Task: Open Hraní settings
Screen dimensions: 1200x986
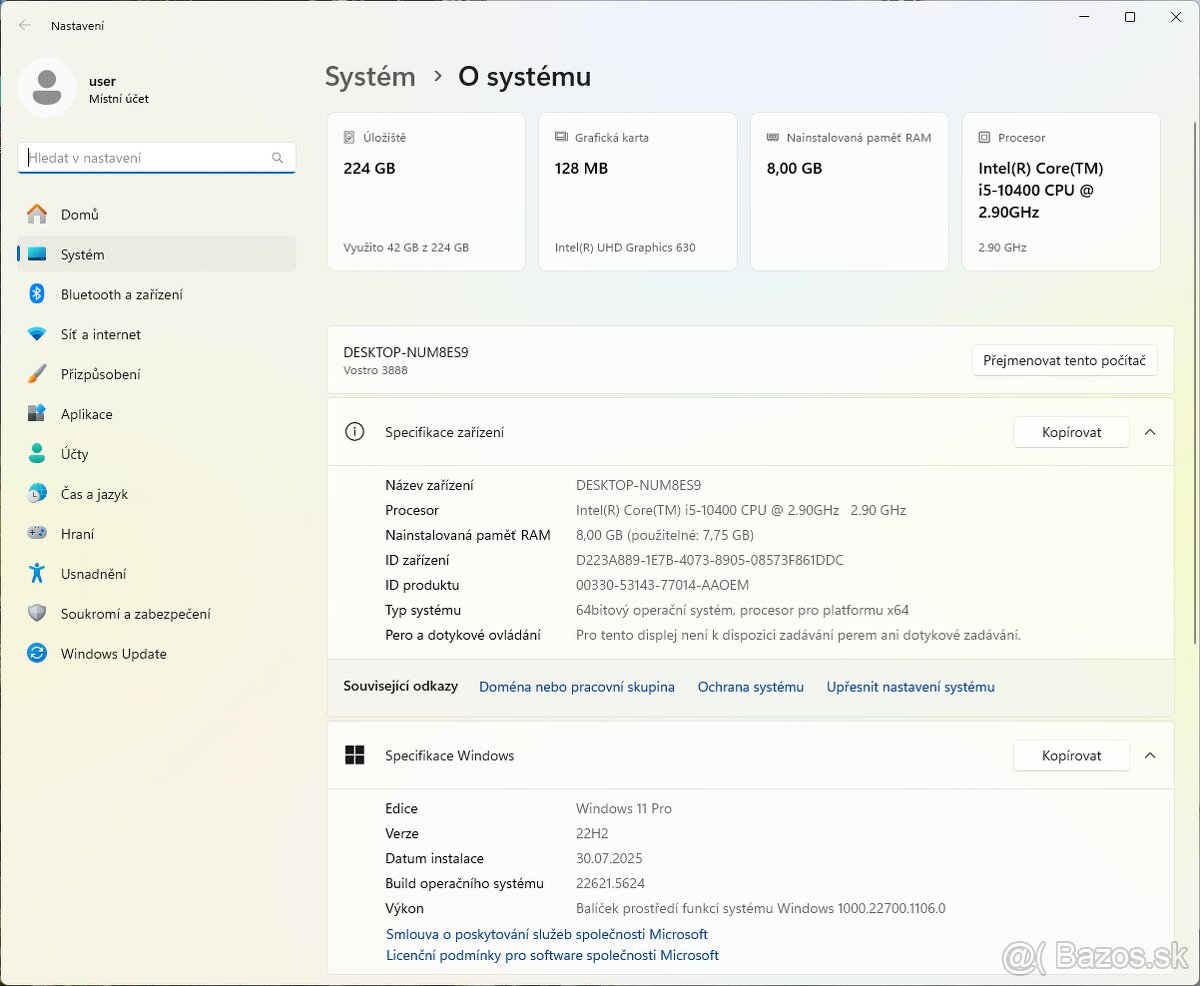Action: click(75, 534)
